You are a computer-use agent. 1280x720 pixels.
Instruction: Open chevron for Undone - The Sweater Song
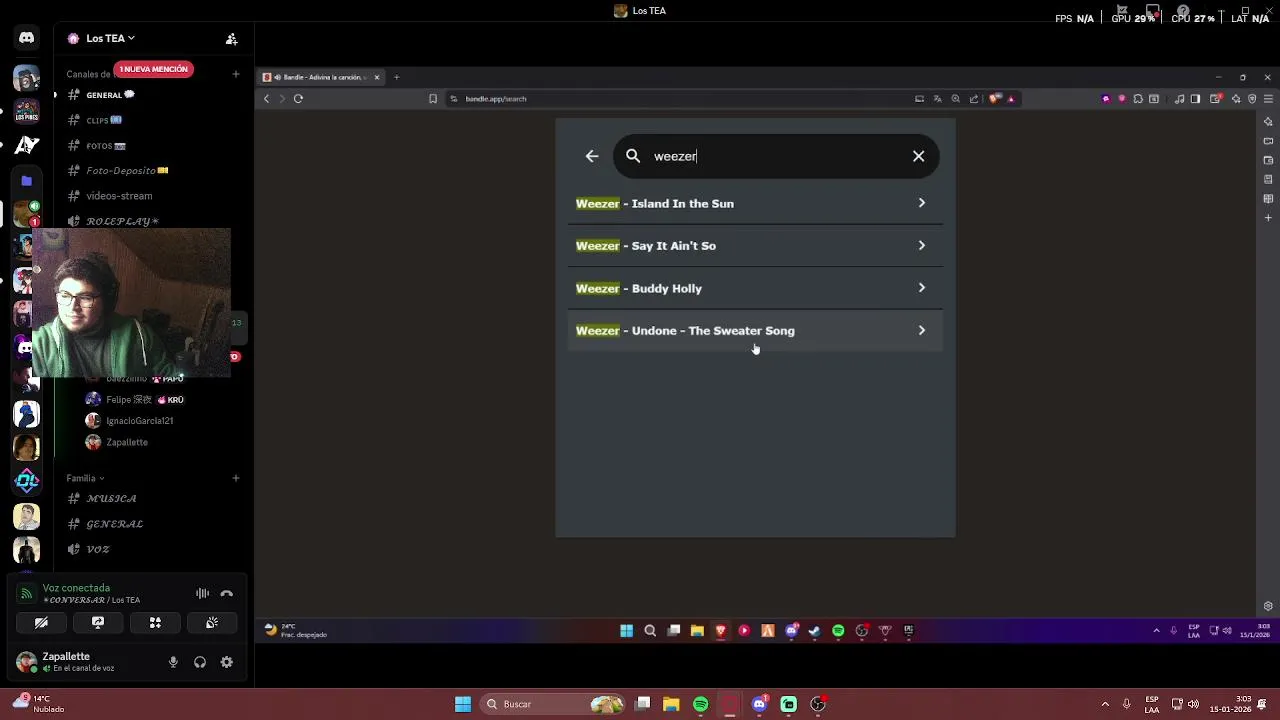coord(921,330)
